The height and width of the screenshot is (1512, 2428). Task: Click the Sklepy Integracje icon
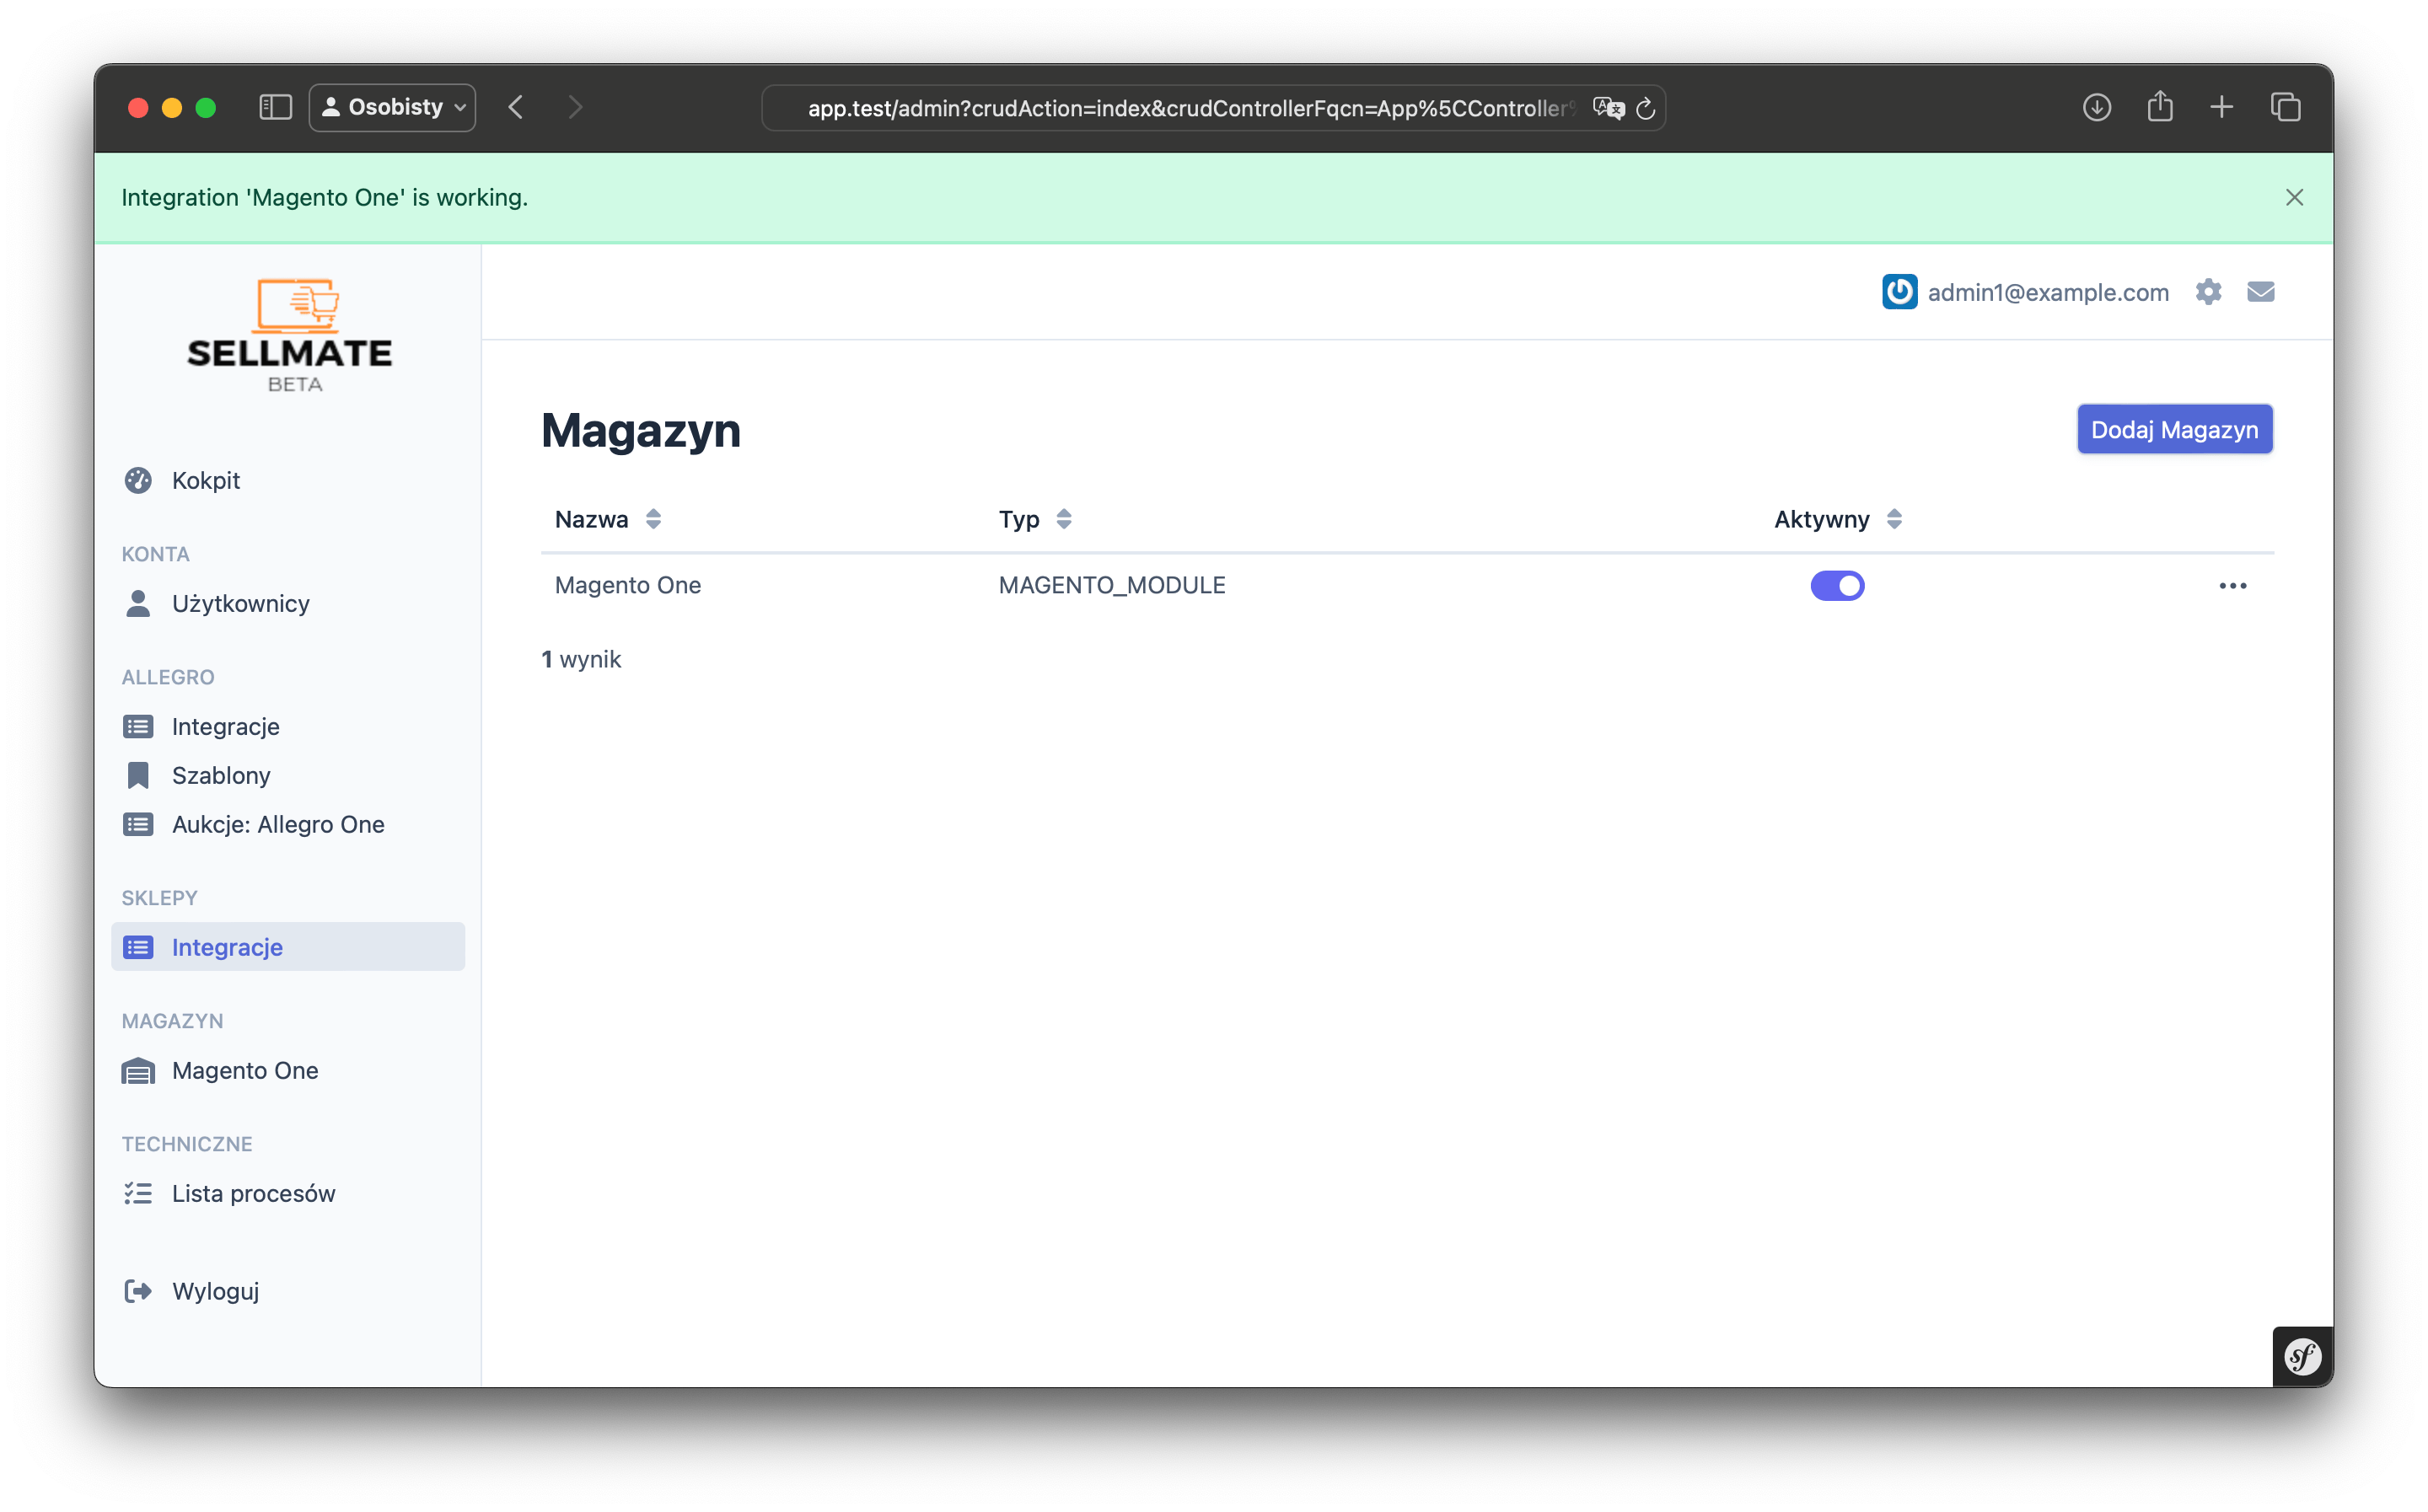point(137,947)
